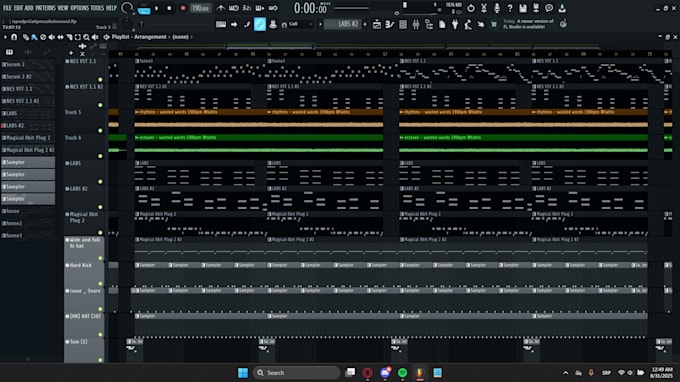The image size is (680, 382).
Task: Toggle the highlighted multilink to controllers icon
Action: click(x=260, y=24)
